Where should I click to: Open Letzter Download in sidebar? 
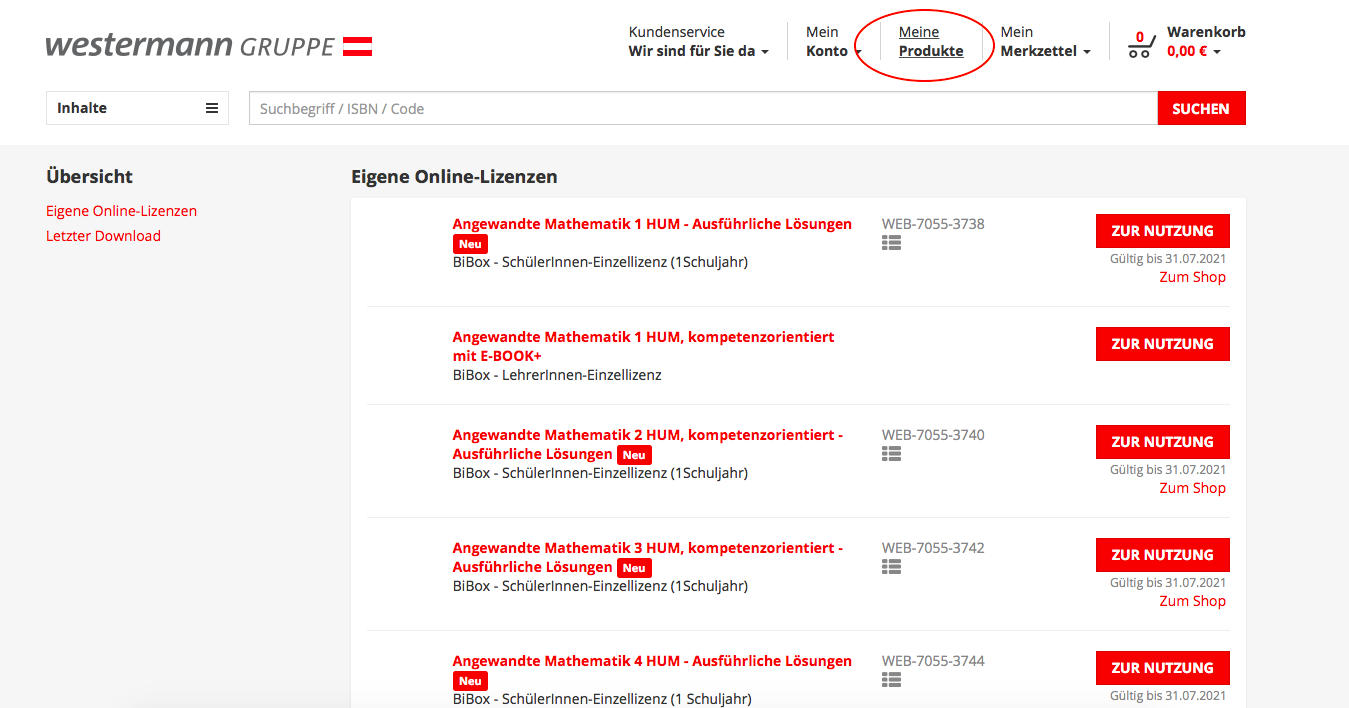point(103,236)
